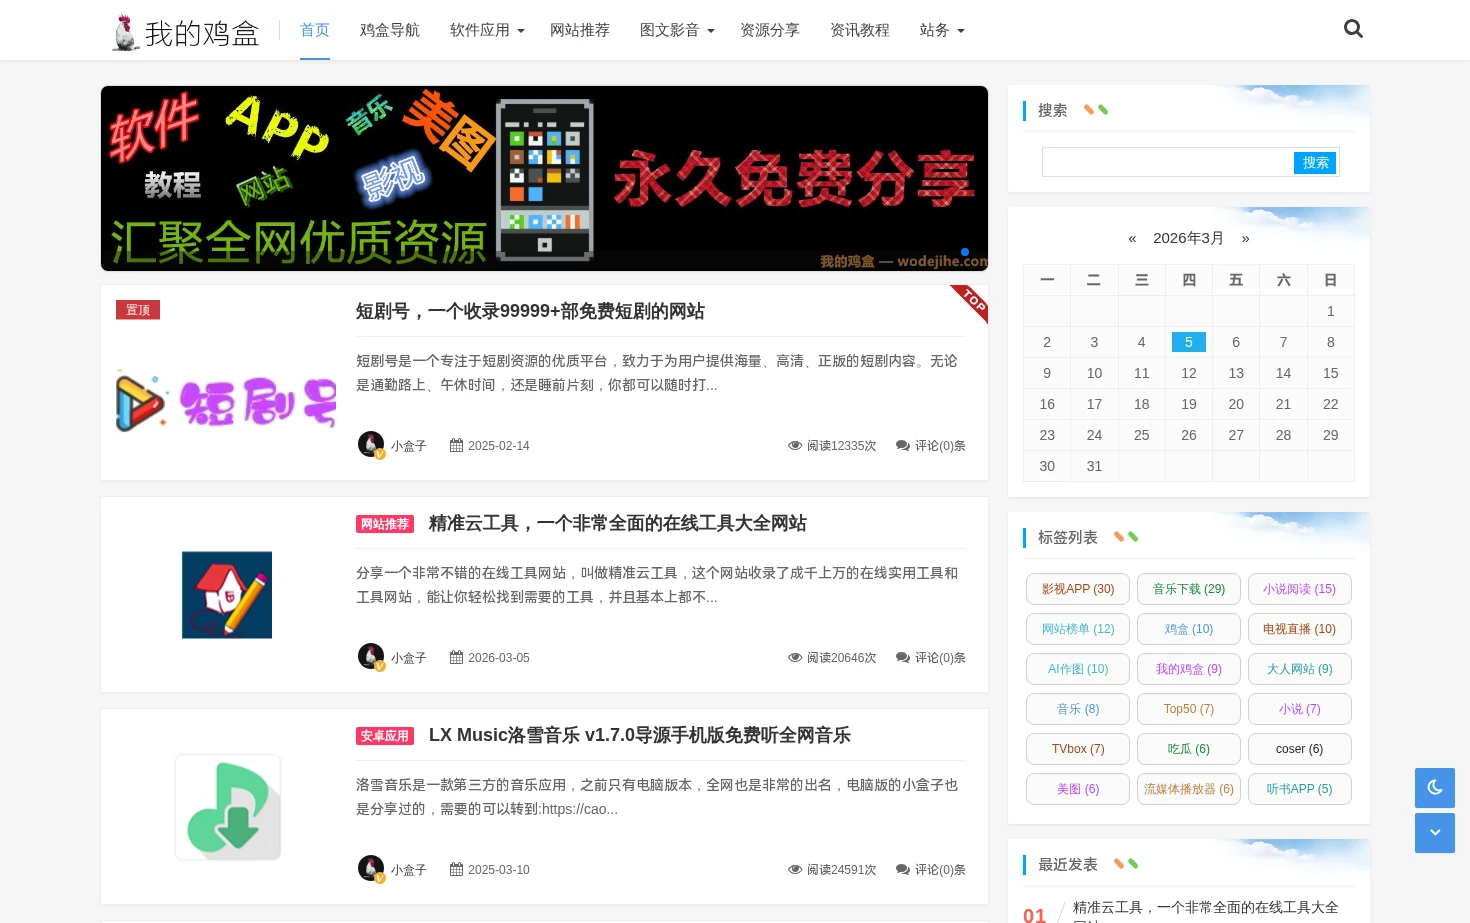Select tag 音乐 (8)

pos(1078,709)
